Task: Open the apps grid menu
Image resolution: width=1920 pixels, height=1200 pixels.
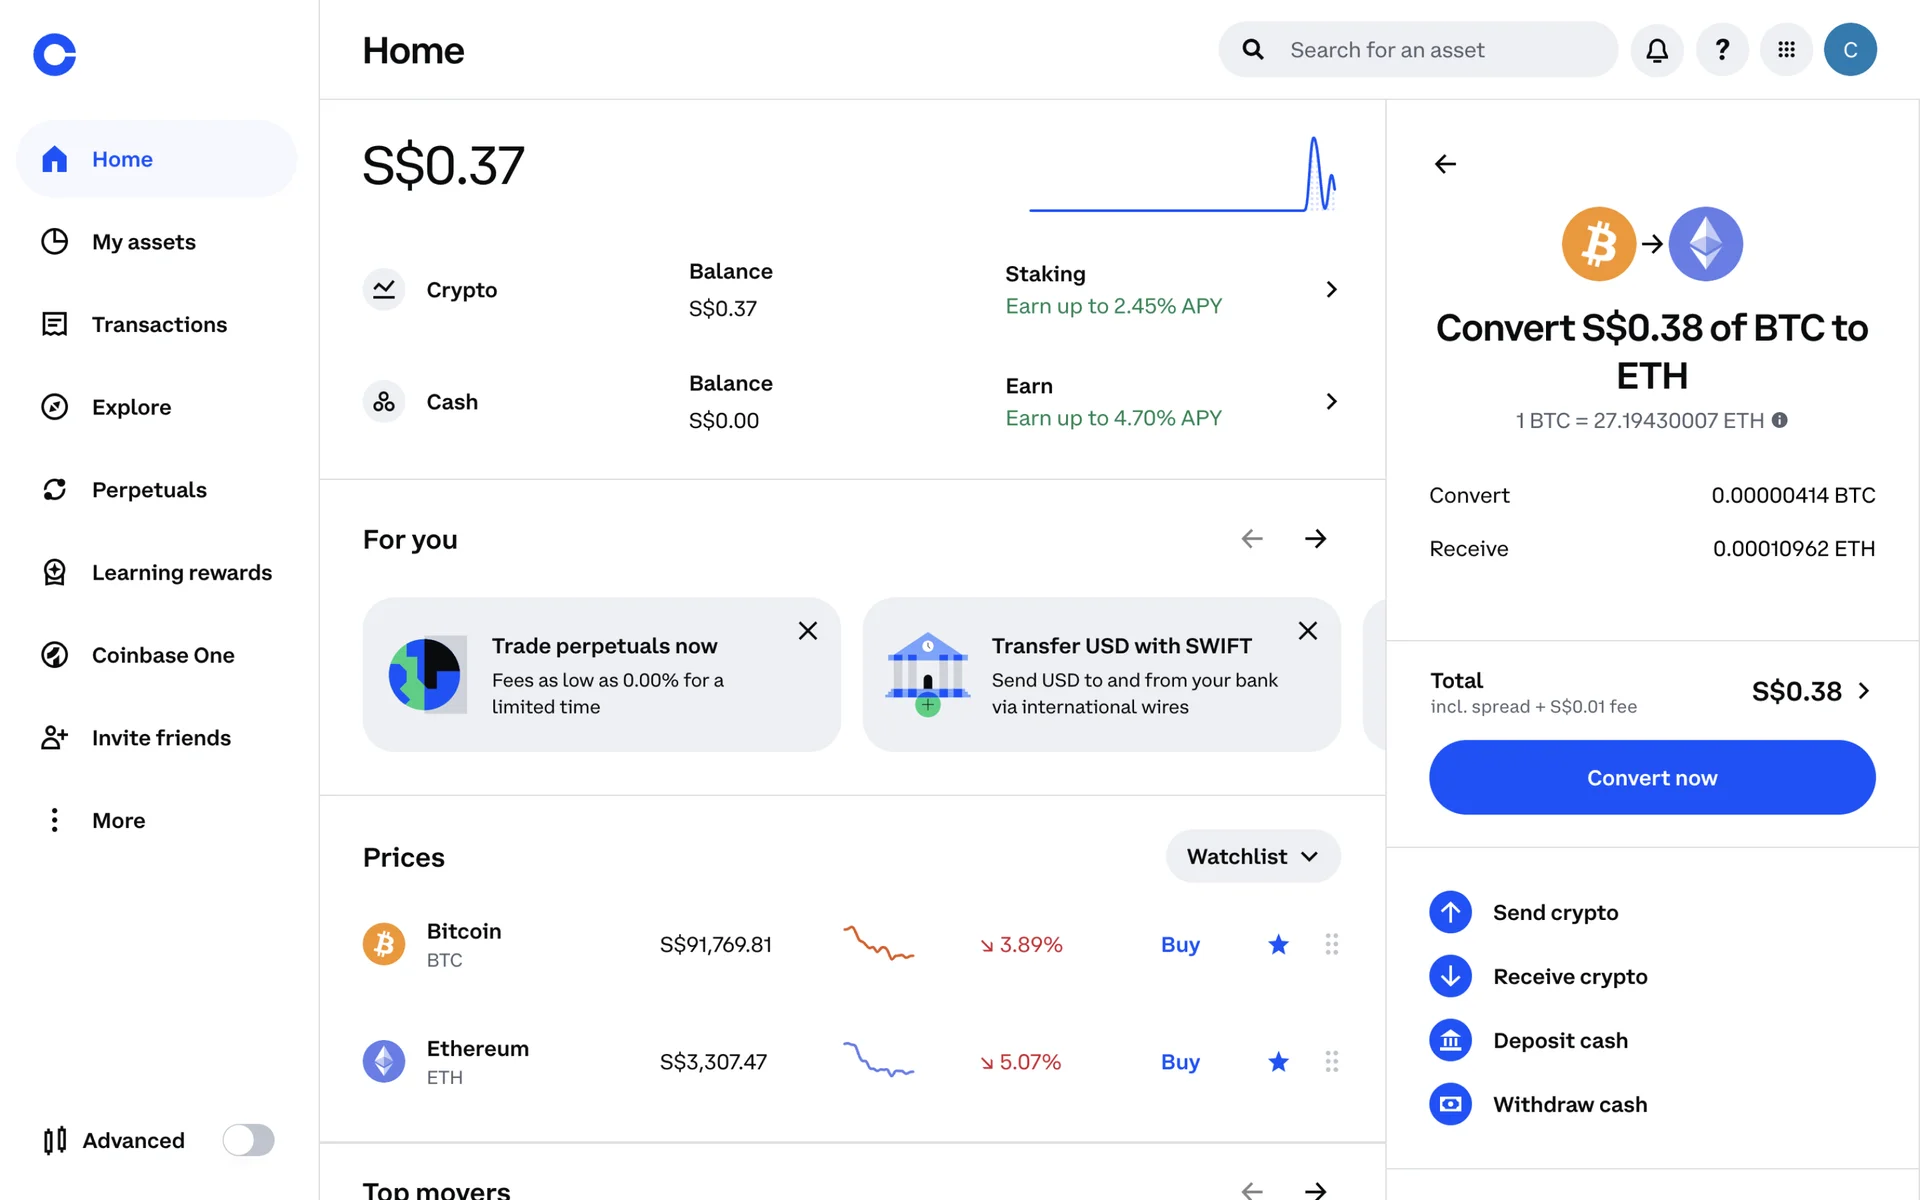Action: pos(1786,50)
